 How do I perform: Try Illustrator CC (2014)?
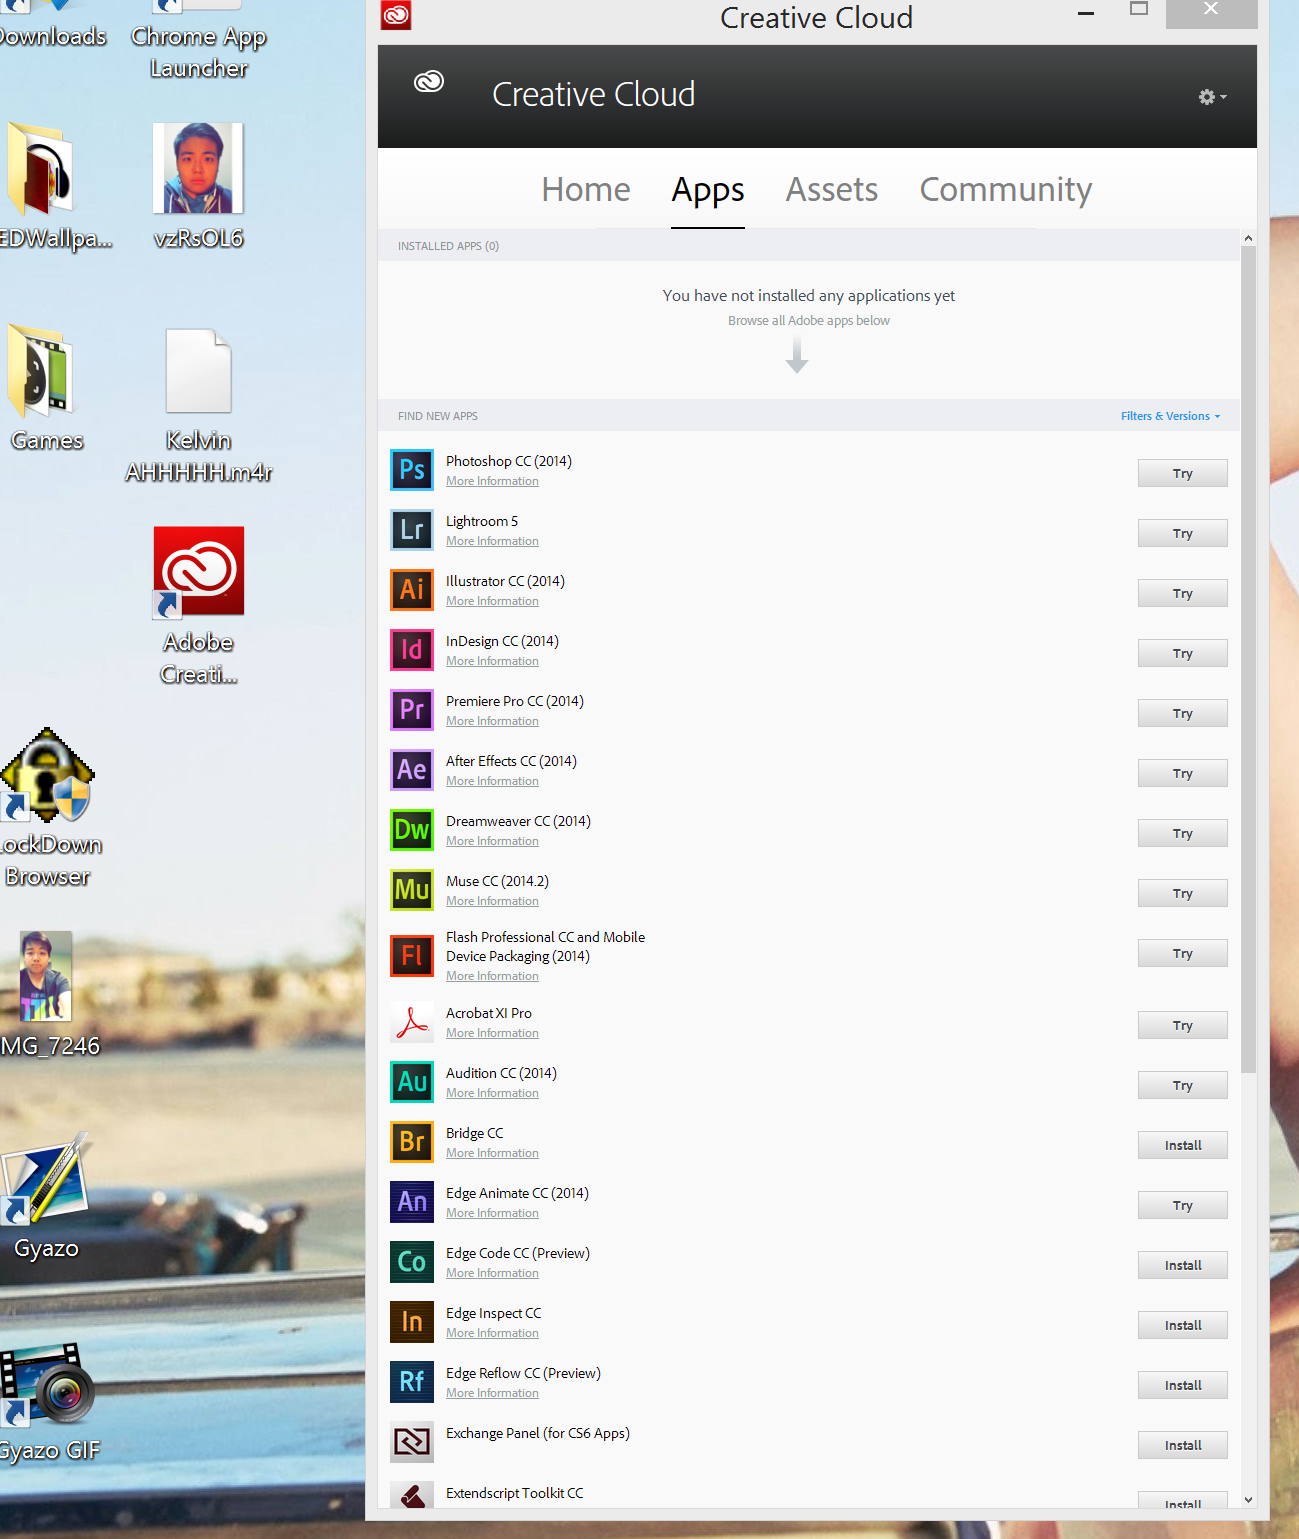[x=1183, y=594]
